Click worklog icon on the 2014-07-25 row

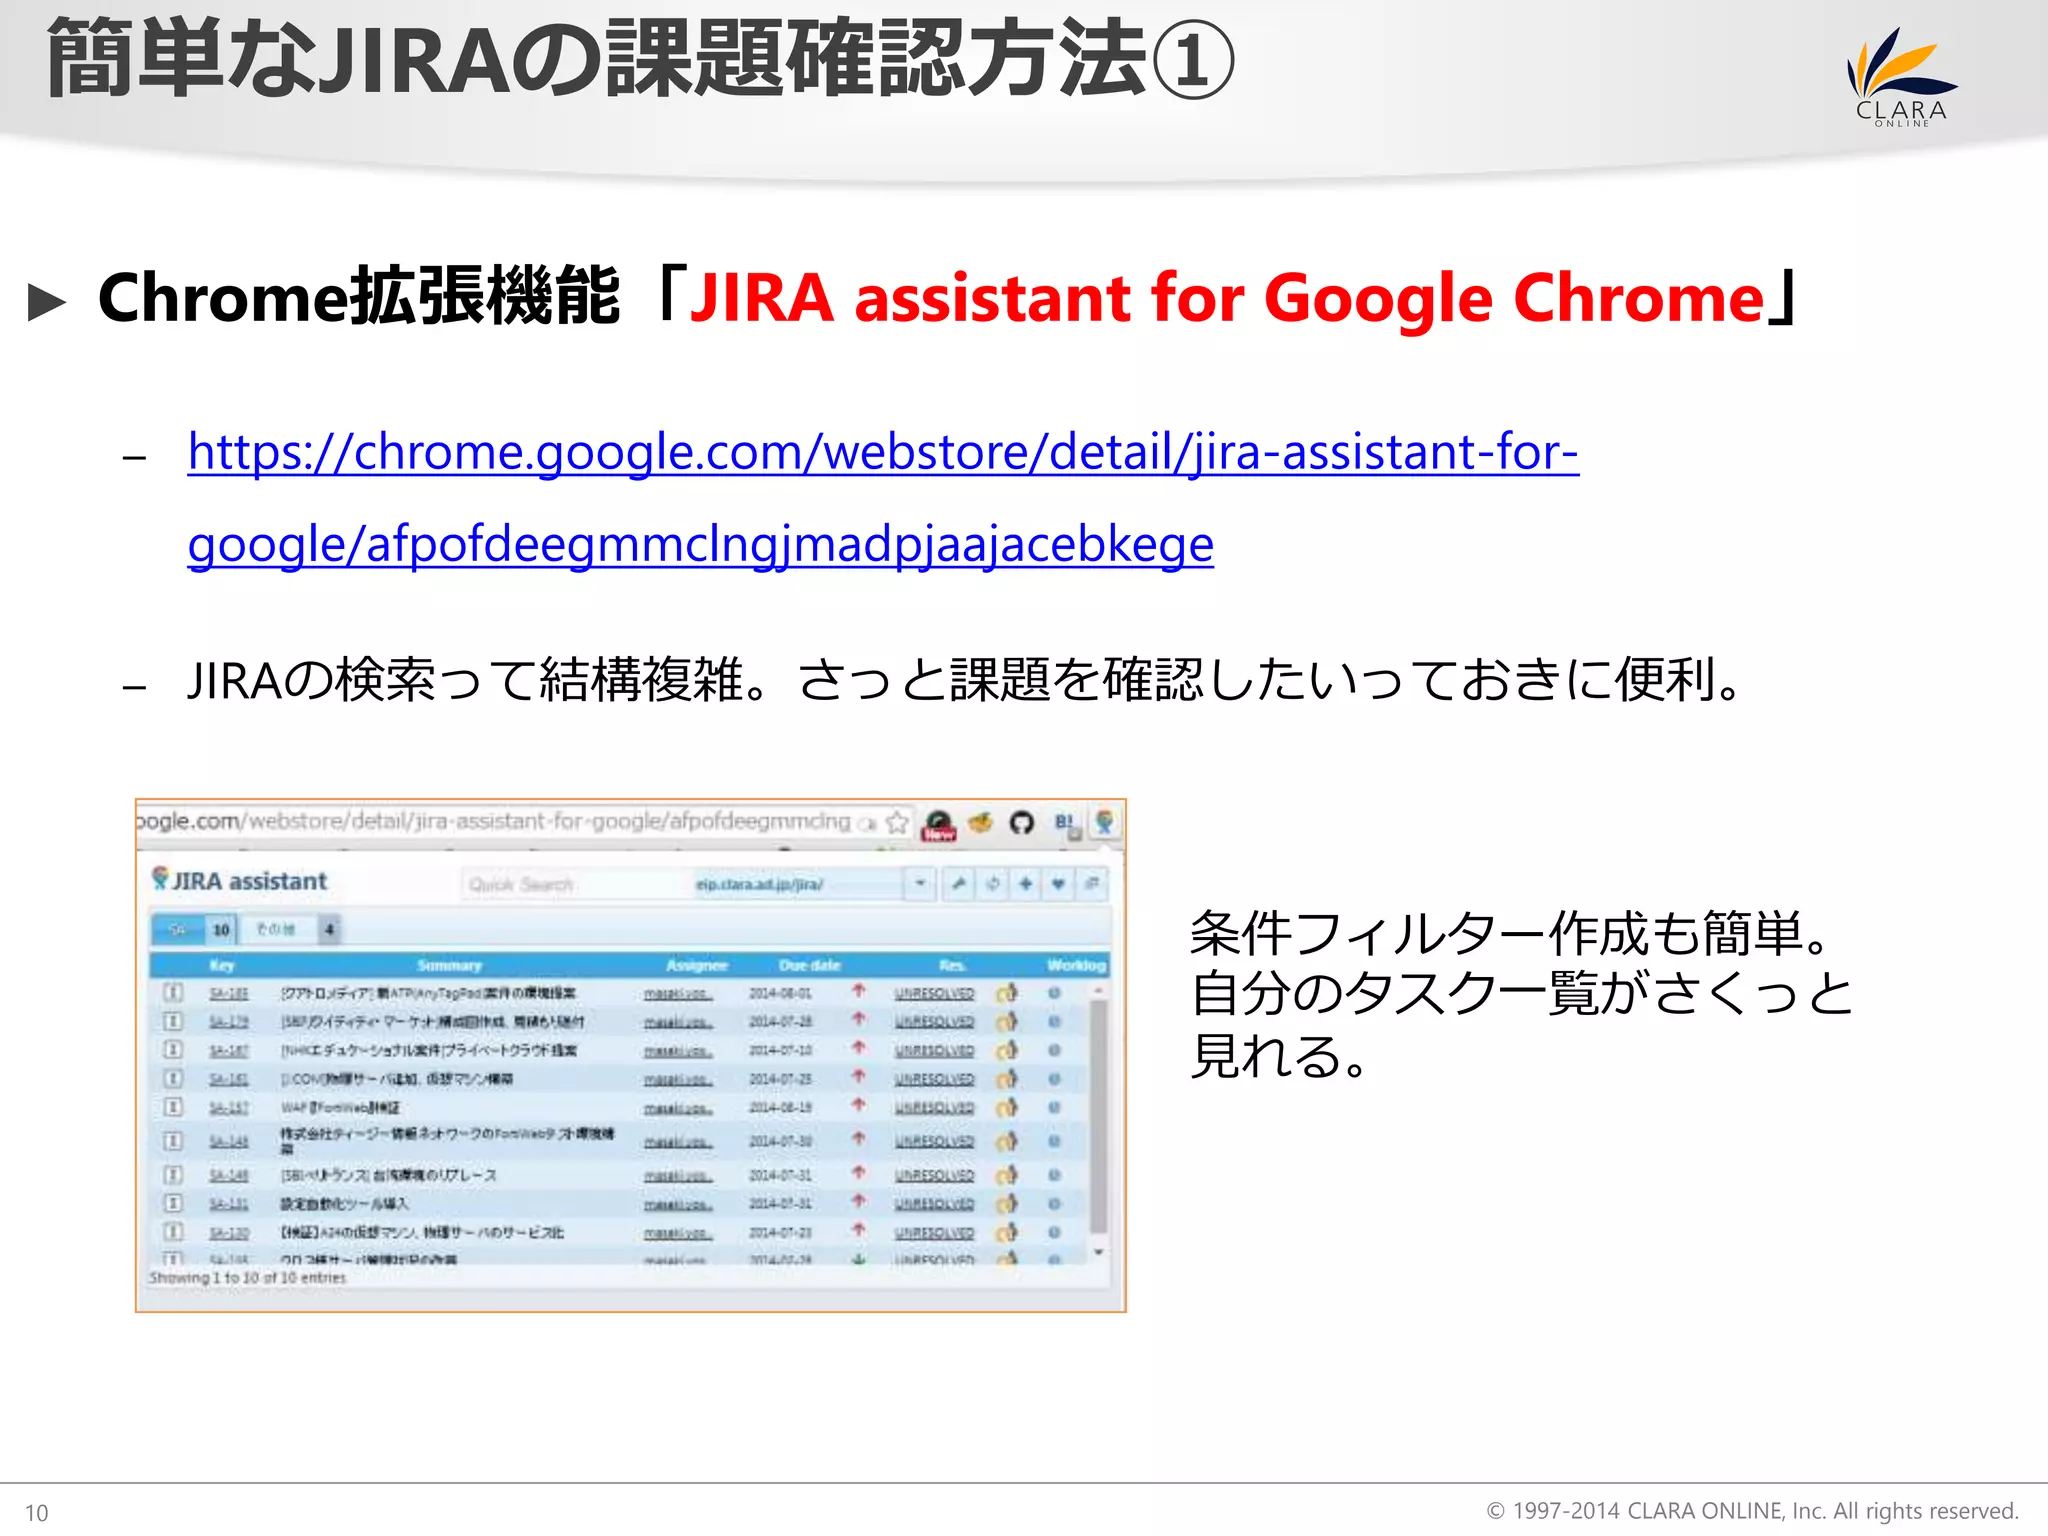point(1054,1079)
